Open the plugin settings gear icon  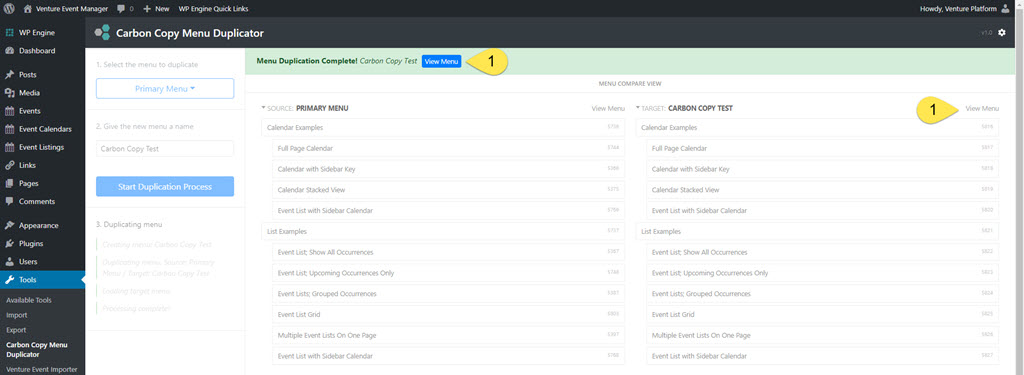(x=1002, y=33)
